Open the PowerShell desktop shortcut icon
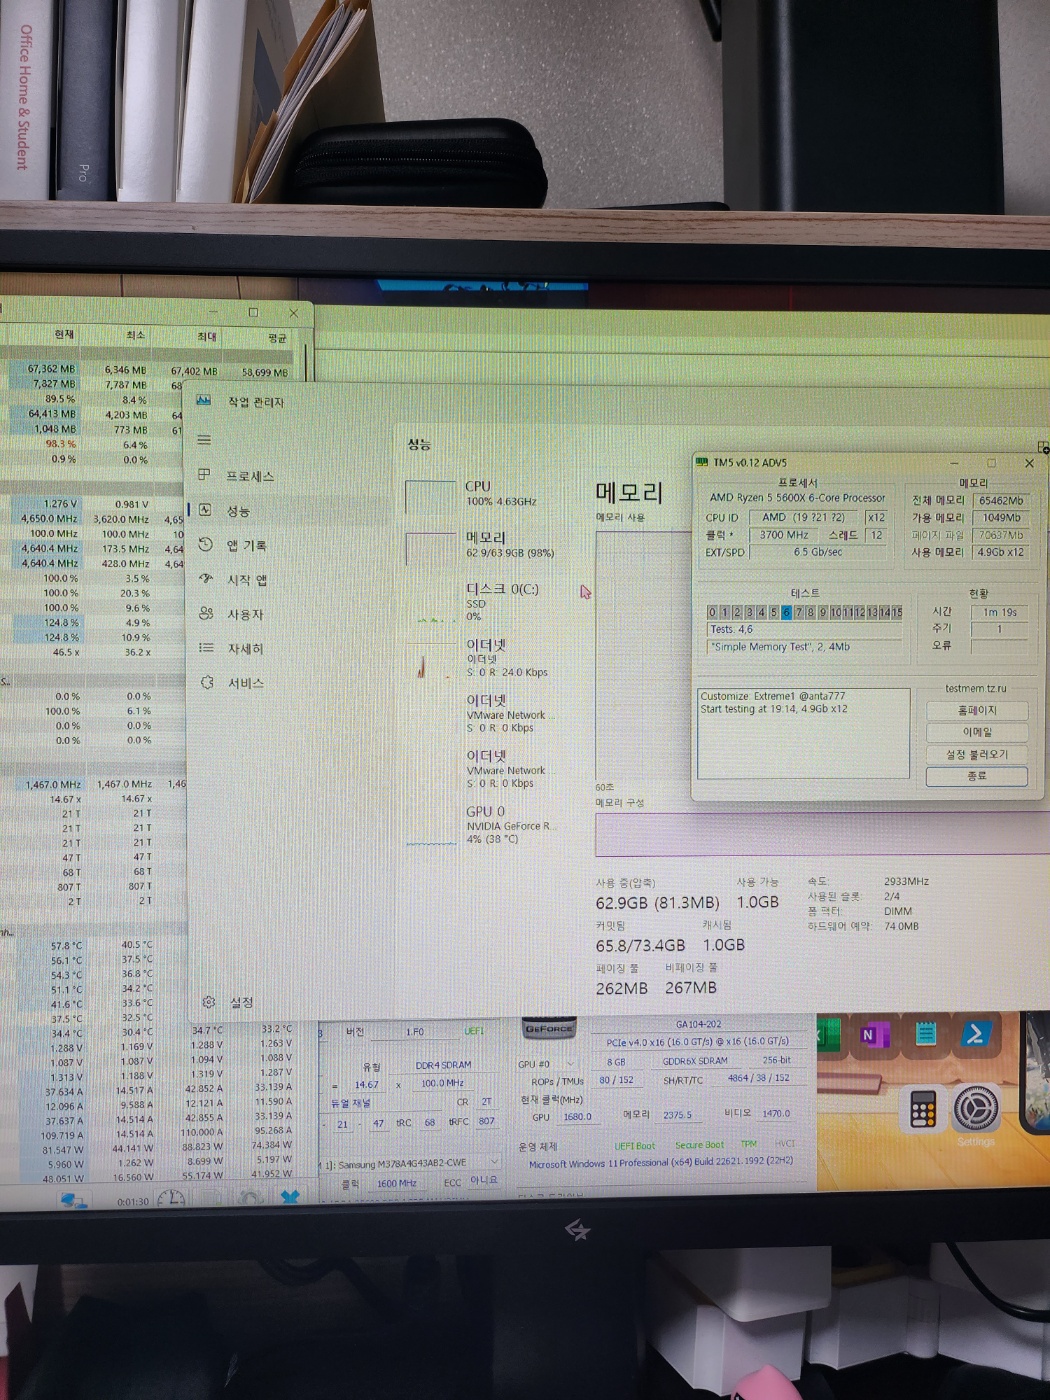 (x=974, y=1033)
